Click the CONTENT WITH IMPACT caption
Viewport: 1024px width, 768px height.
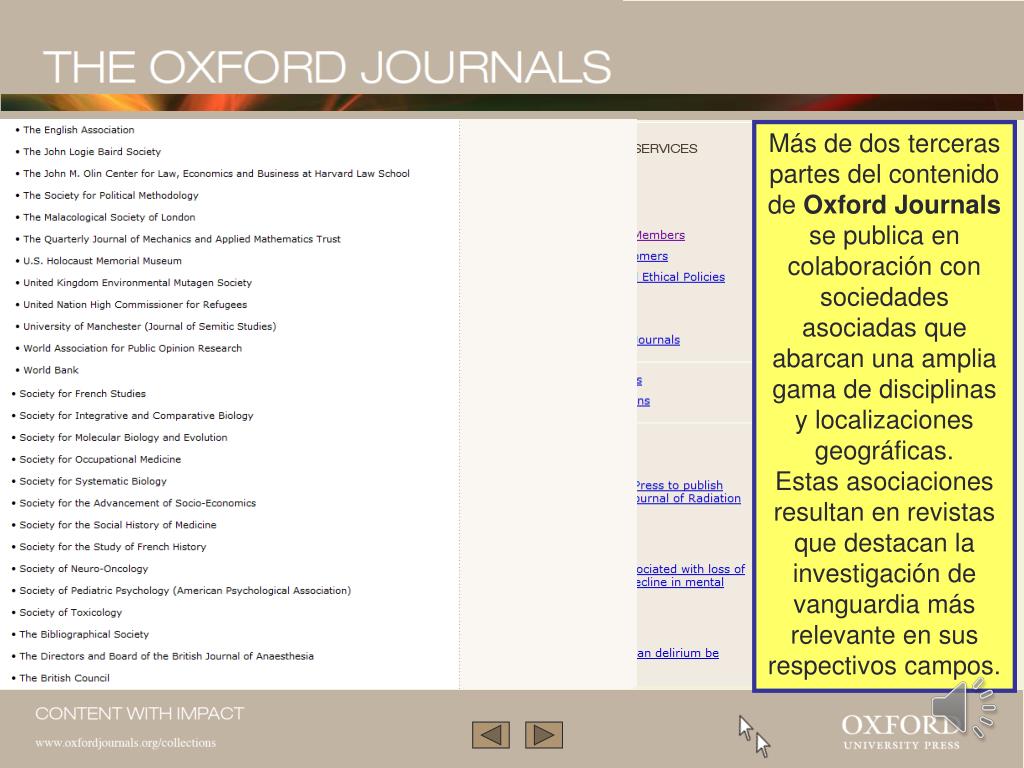(x=139, y=713)
